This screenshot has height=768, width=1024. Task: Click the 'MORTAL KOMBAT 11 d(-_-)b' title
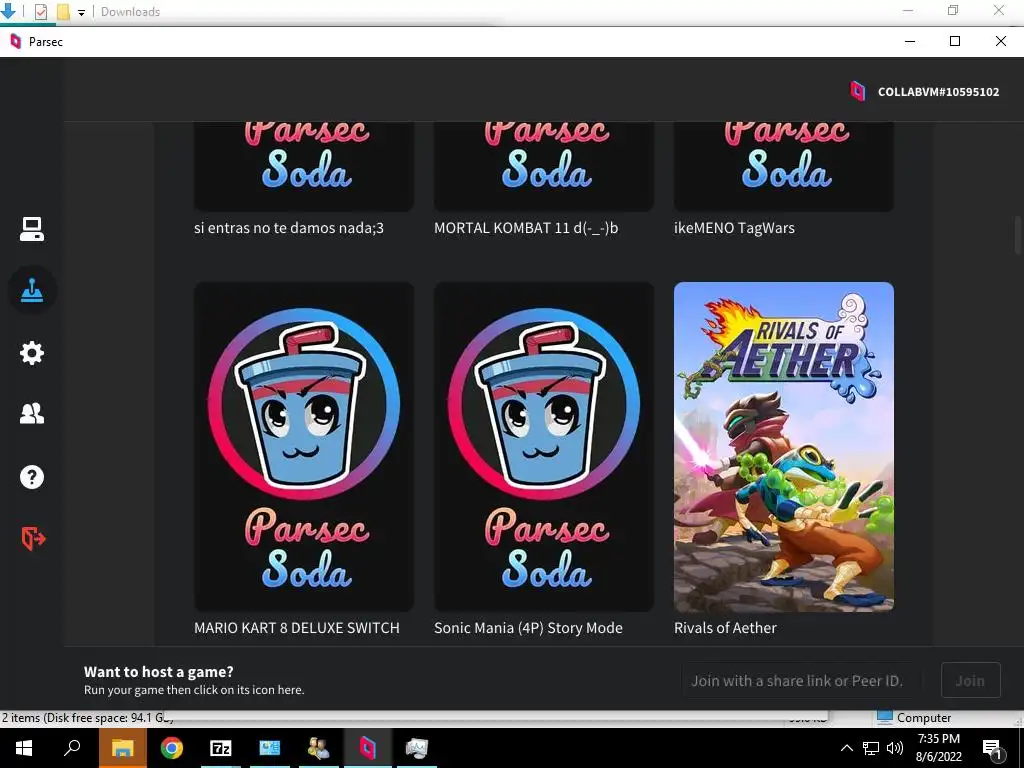526,228
